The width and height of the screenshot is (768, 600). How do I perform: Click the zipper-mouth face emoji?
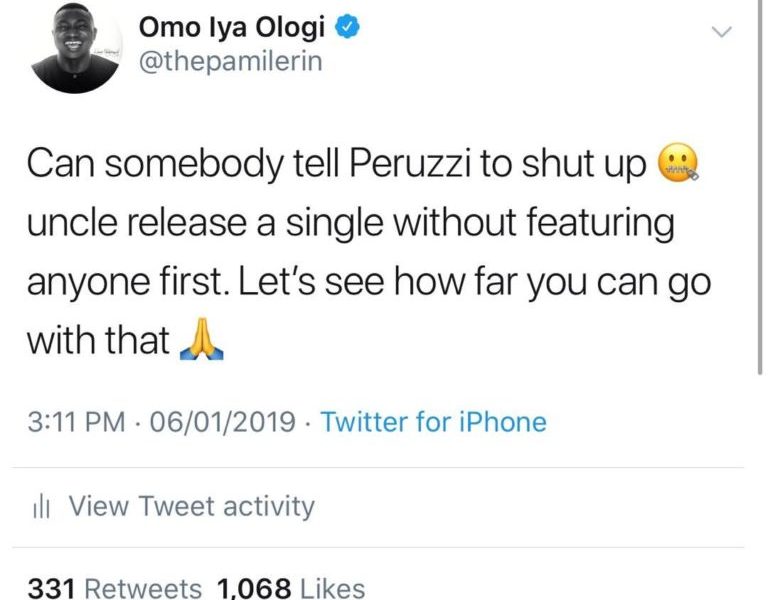pos(679,165)
